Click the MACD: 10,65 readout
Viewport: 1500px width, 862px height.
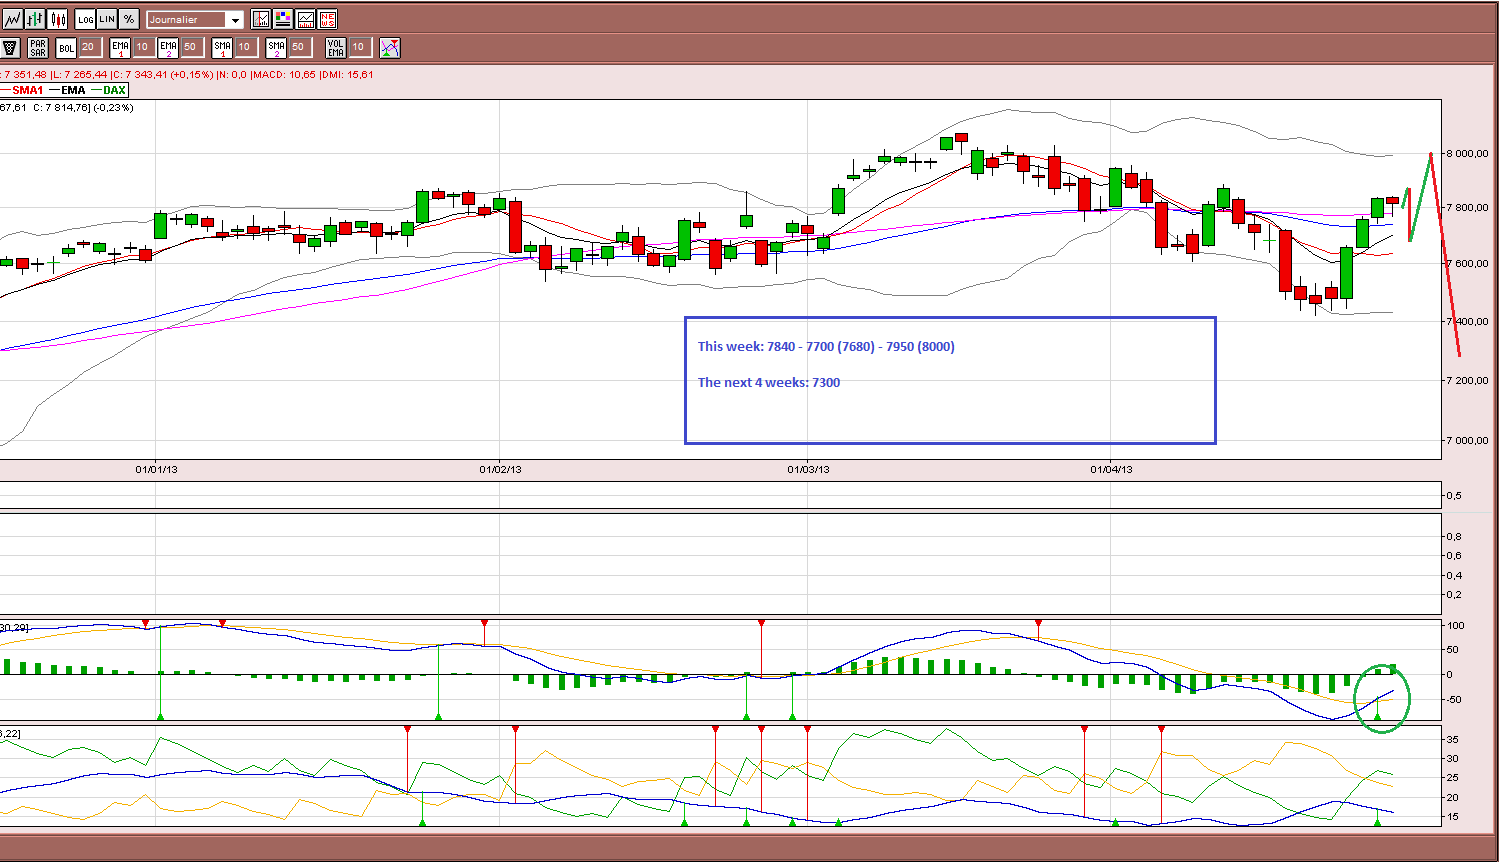coord(285,75)
